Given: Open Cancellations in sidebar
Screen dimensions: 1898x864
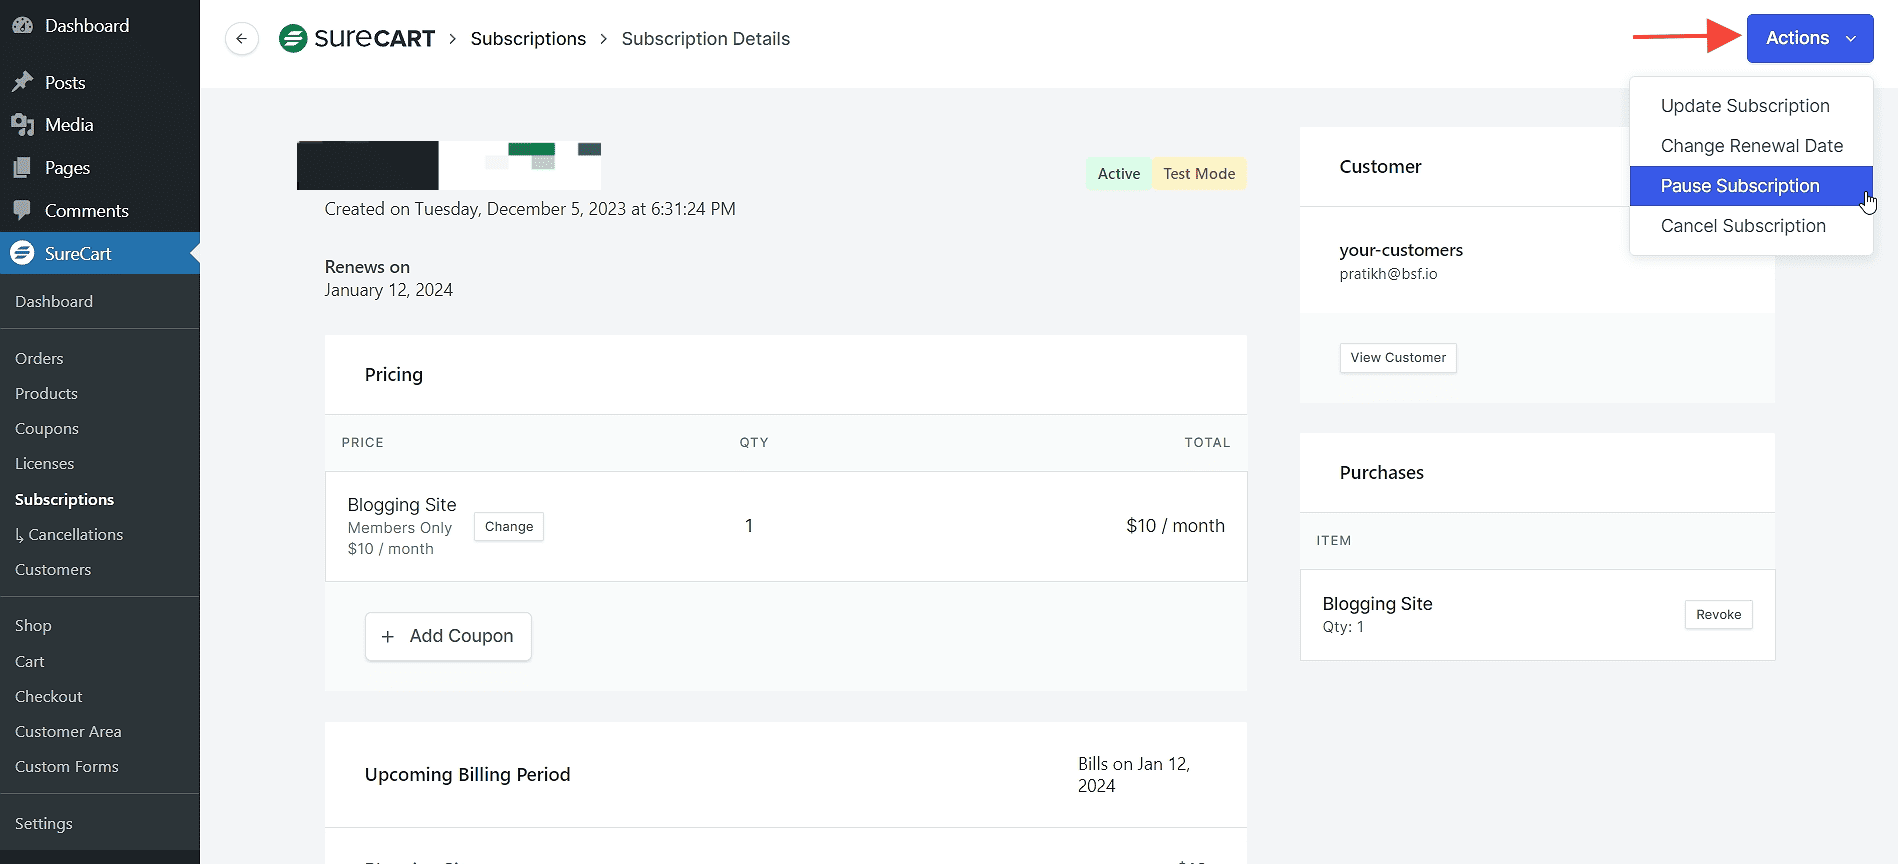Looking at the screenshot, I should pos(69,535).
